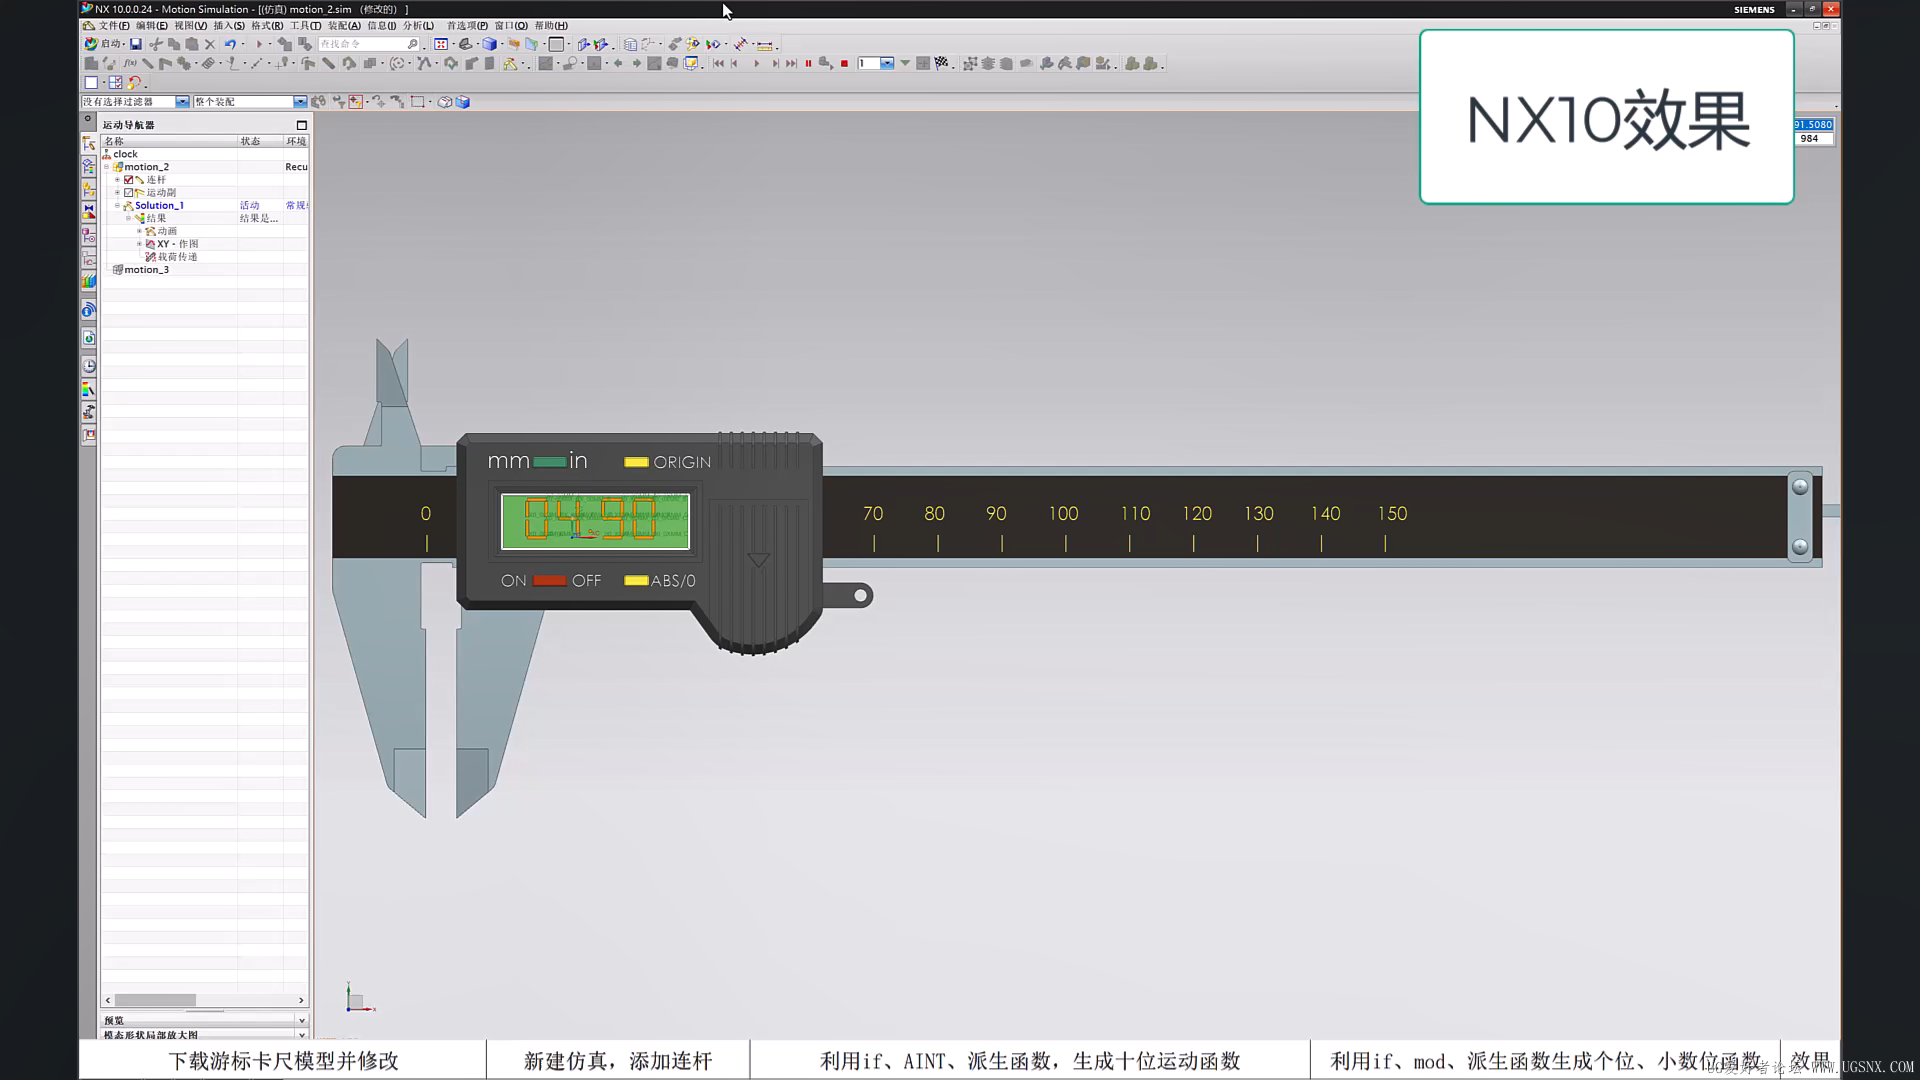Open the robot system scenes sidebar icon
Screen dimensions: 1920x1080
tap(89, 412)
